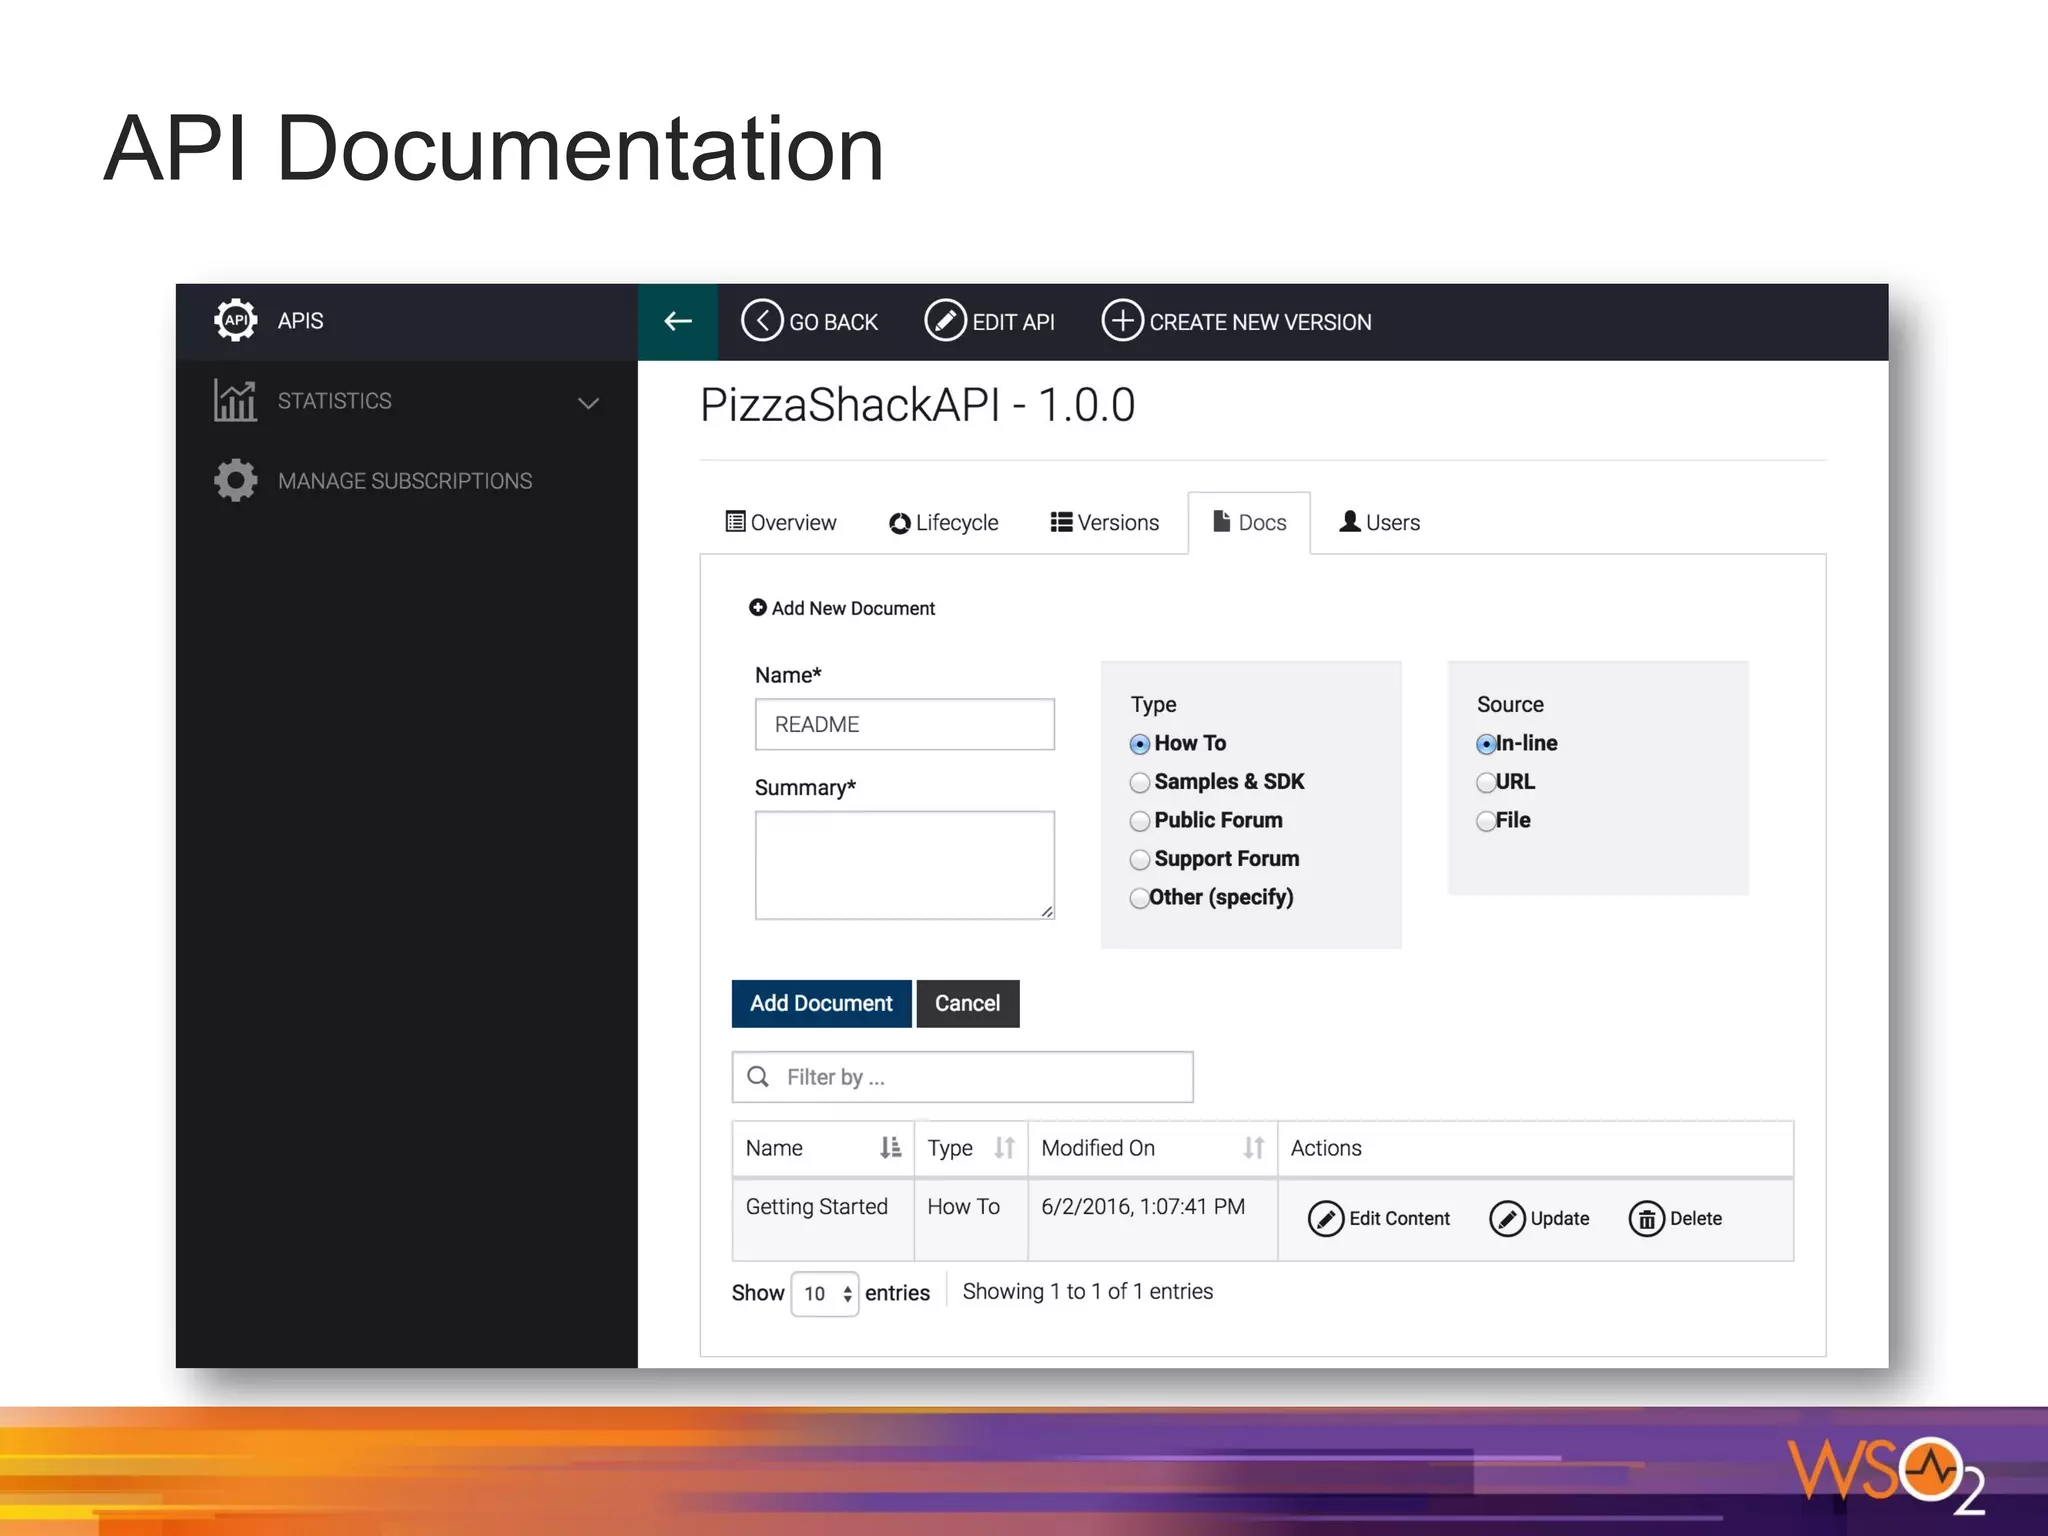Sort by Modified On column sort icon
The height and width of the screenshot is (1536, 2048).
pyautogui.click(x=1254, y=1148)
